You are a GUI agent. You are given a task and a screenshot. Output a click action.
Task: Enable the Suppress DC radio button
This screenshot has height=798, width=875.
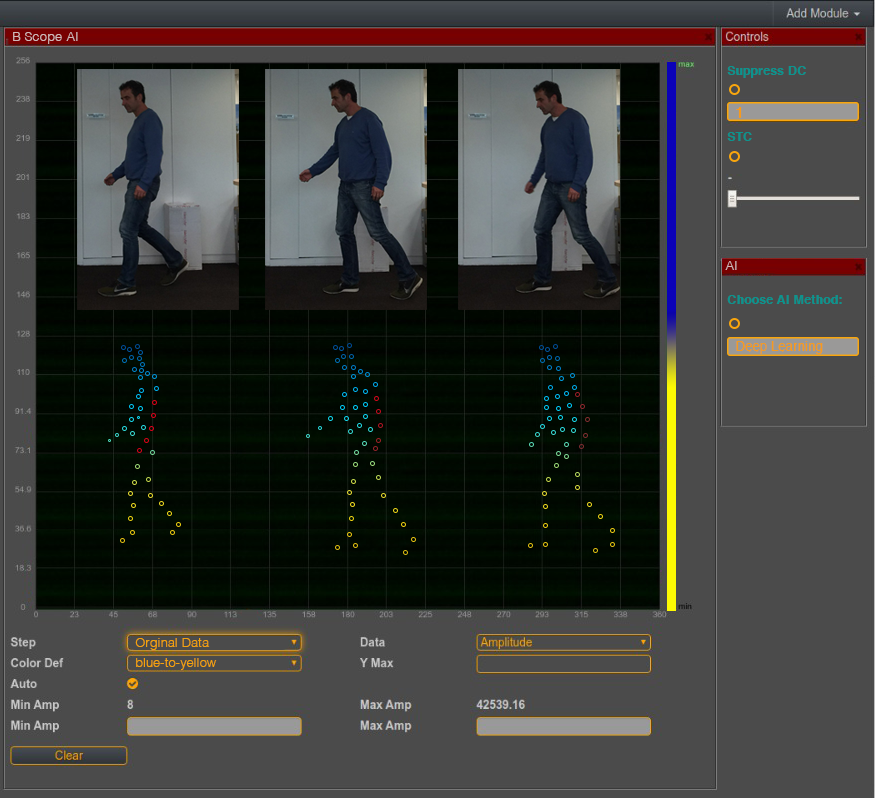point(734,90)
